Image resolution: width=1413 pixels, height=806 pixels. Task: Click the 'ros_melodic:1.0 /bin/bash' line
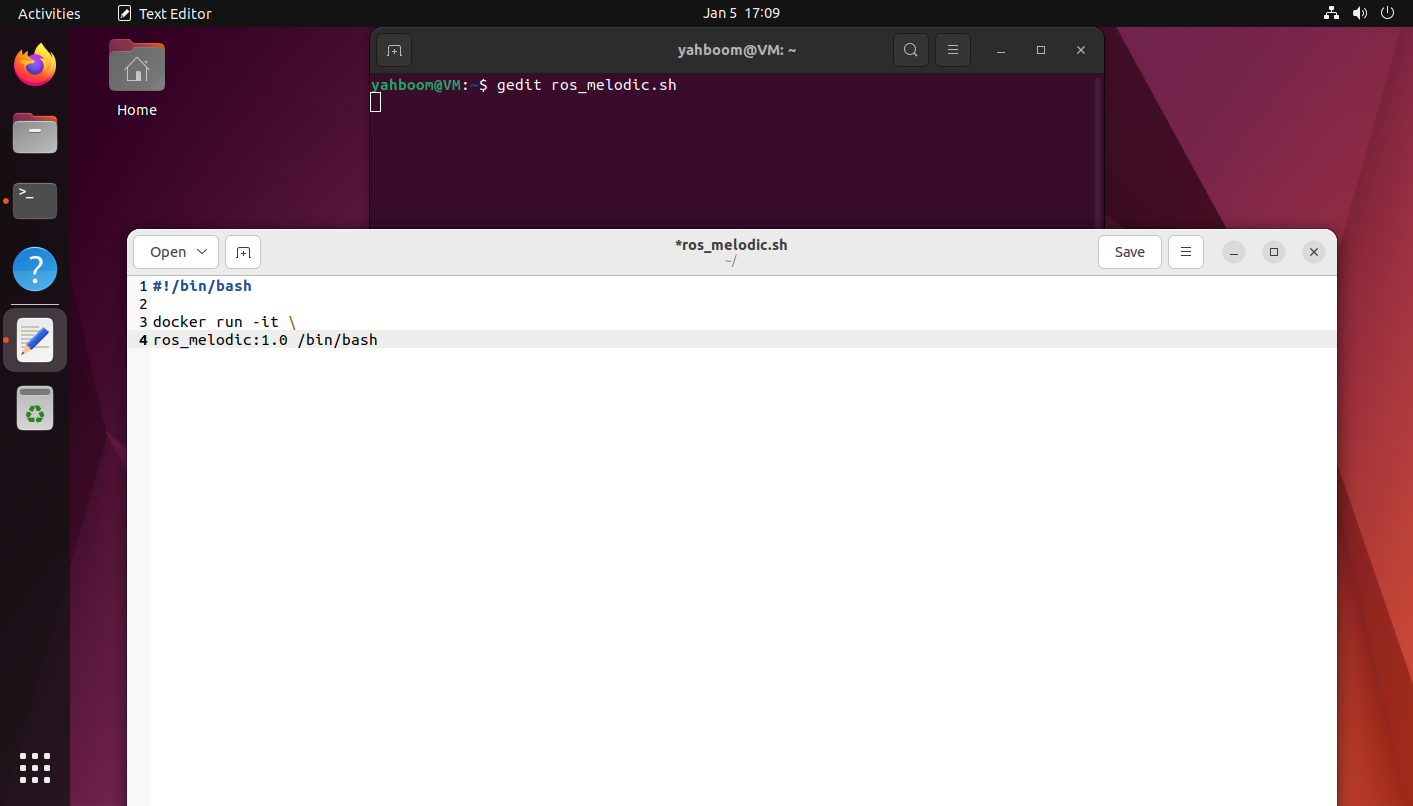265,340
